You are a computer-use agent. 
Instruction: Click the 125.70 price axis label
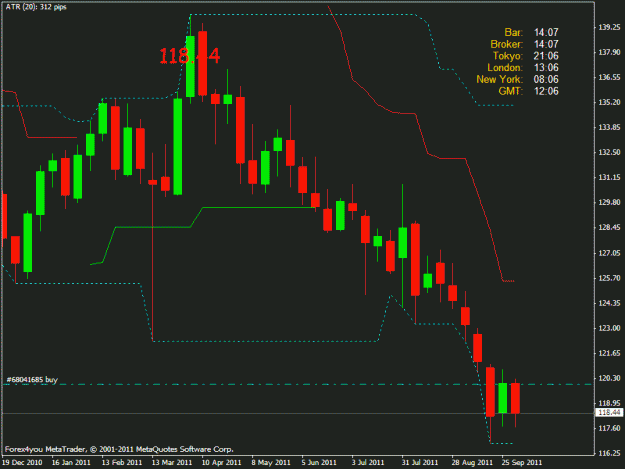click(609, 278)
